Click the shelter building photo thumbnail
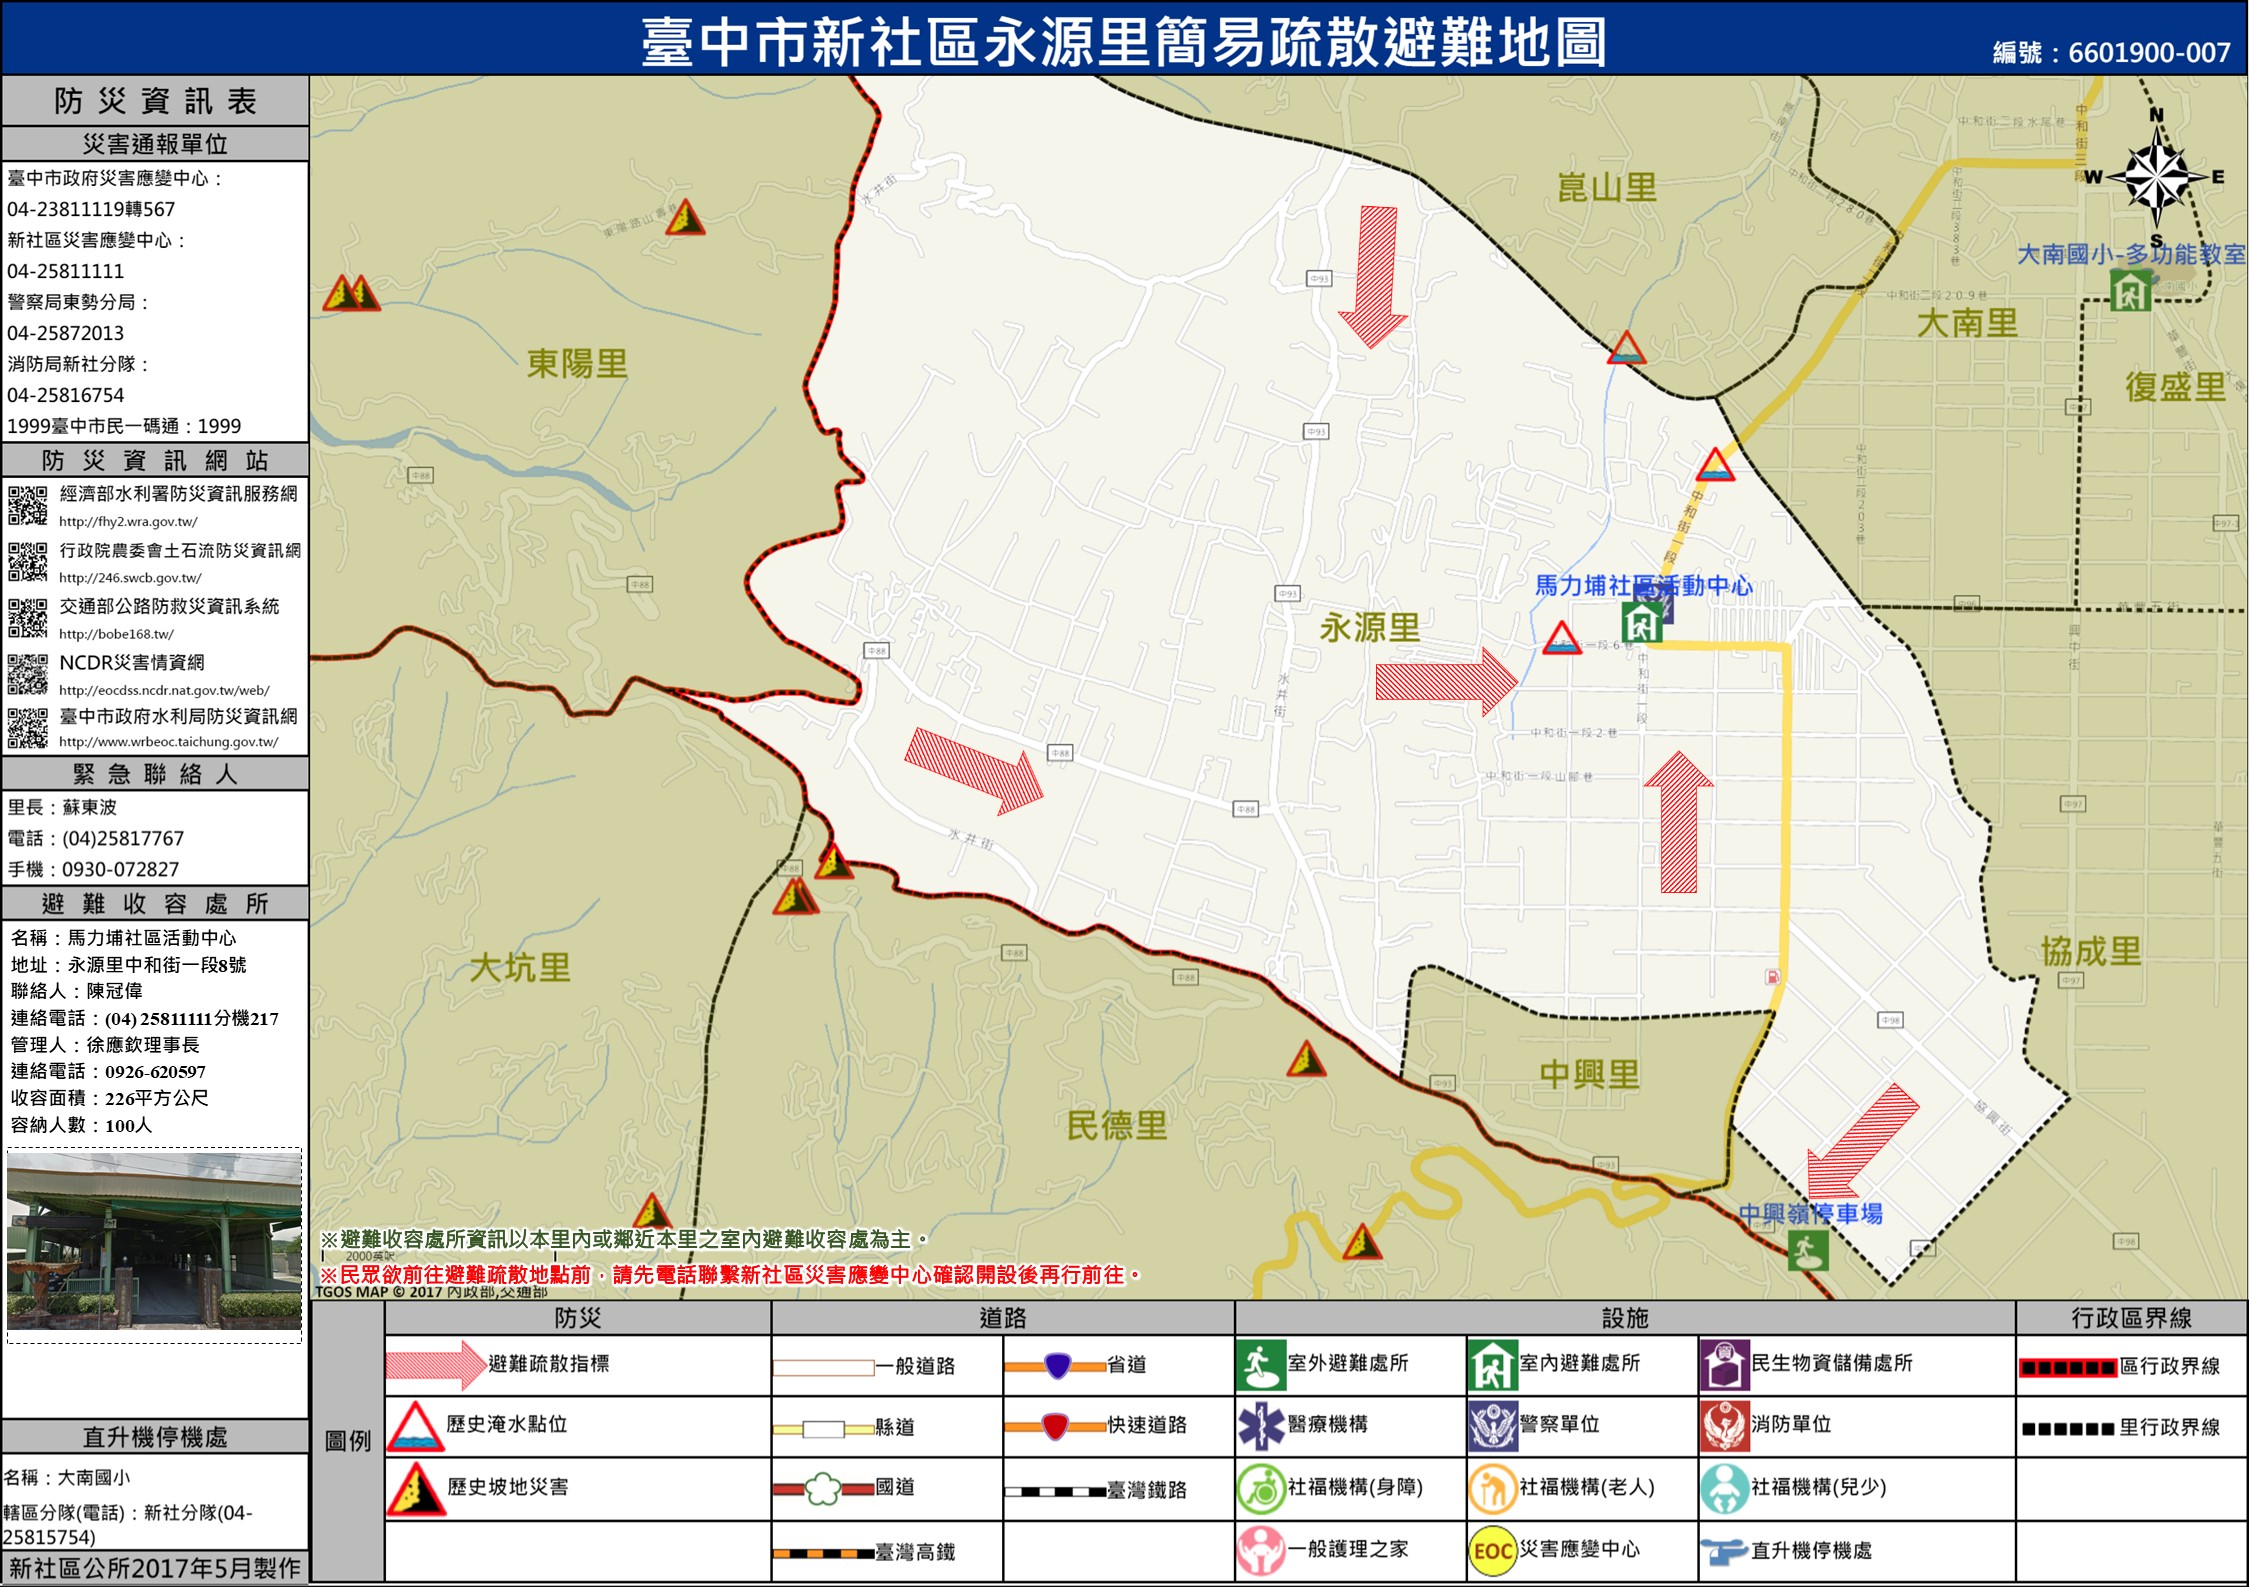2249x1587 pixels. (x=154, y=1241)
